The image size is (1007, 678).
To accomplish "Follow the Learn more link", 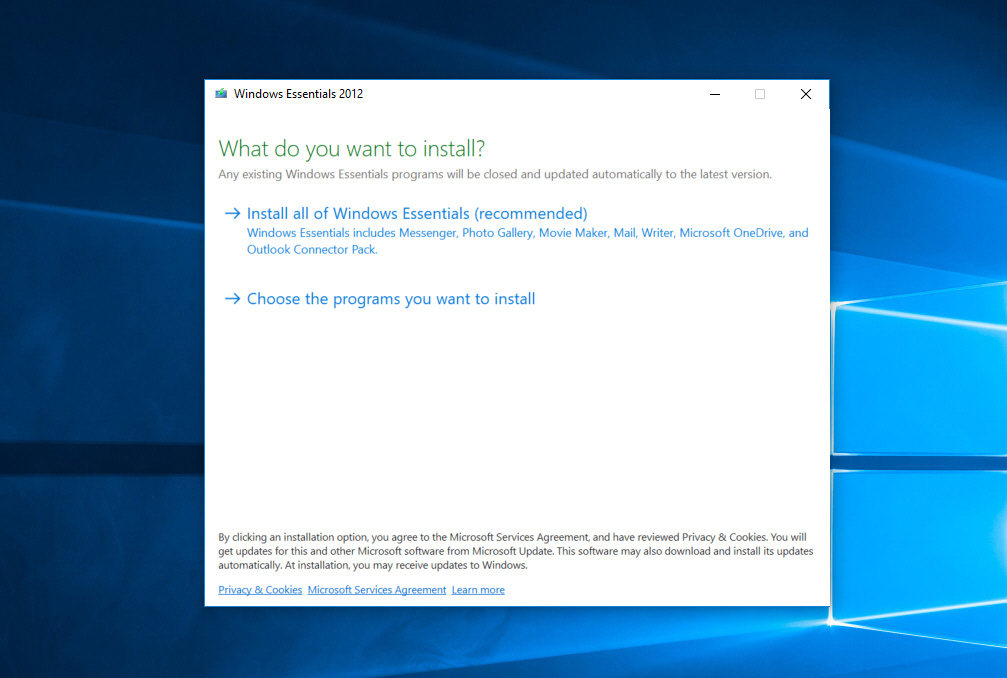I will (478, 589).
